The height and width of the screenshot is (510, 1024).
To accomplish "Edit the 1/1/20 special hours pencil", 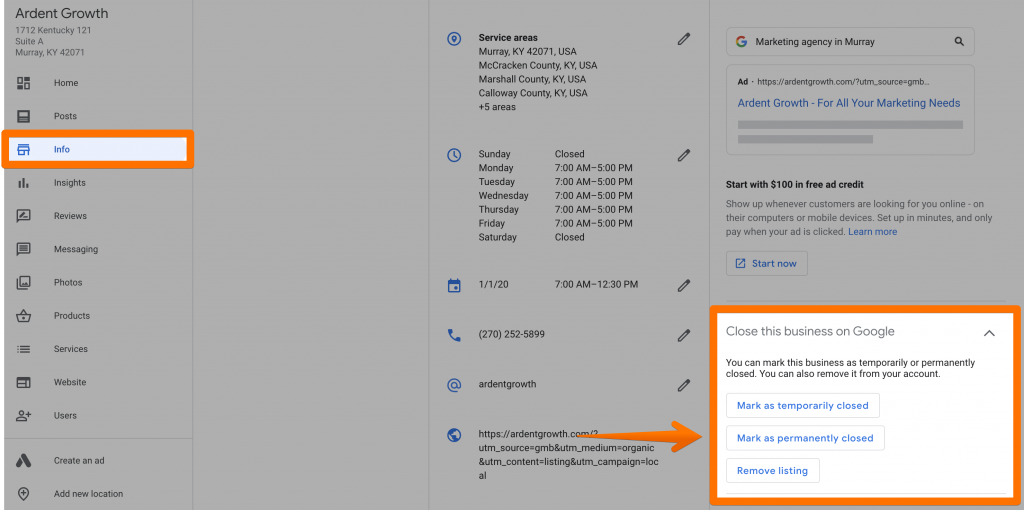I will tap(684, 285).
